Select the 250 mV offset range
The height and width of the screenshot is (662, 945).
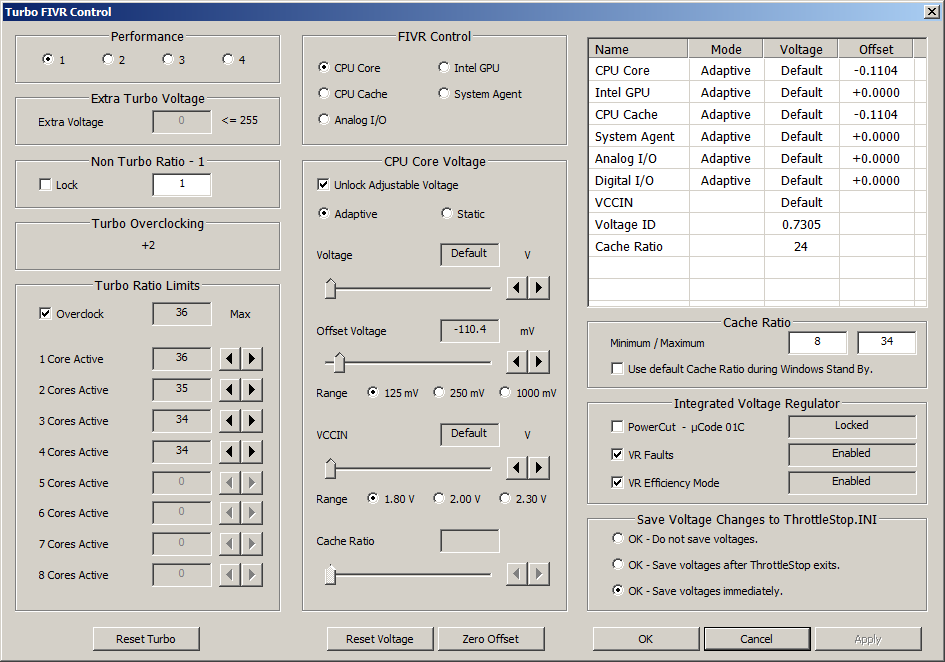(439, 393)
